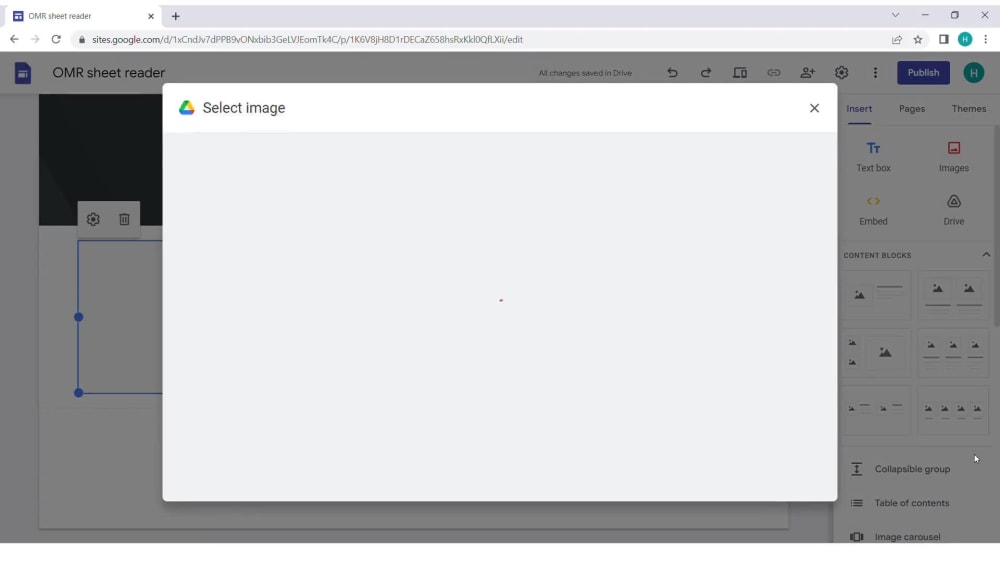The height and width of the screenshot is (563, 1000).
Task: Open a new browser tab
Action: [x=175, y=17]
